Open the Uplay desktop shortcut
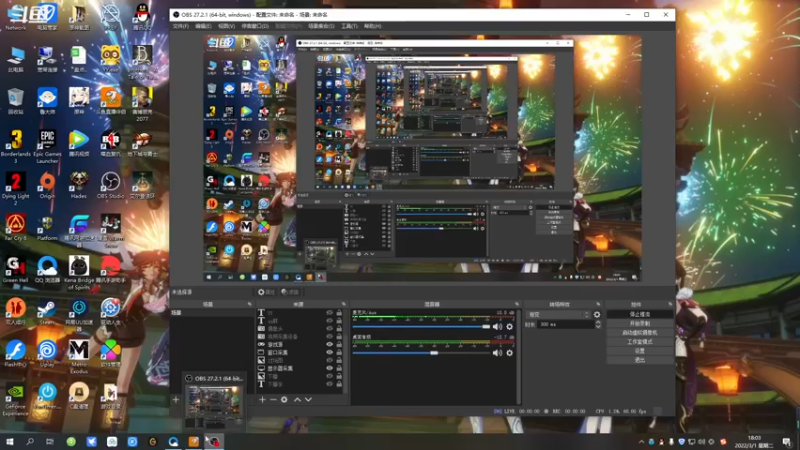Image resolution: width=800 pixels, height=450 pixels. click(x=47, y=354)
